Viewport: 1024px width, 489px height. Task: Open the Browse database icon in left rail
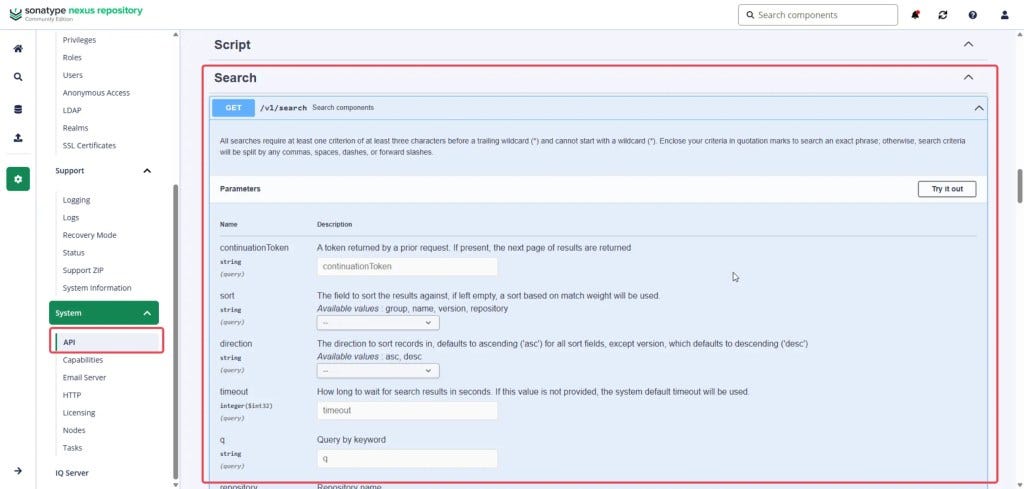18,110
